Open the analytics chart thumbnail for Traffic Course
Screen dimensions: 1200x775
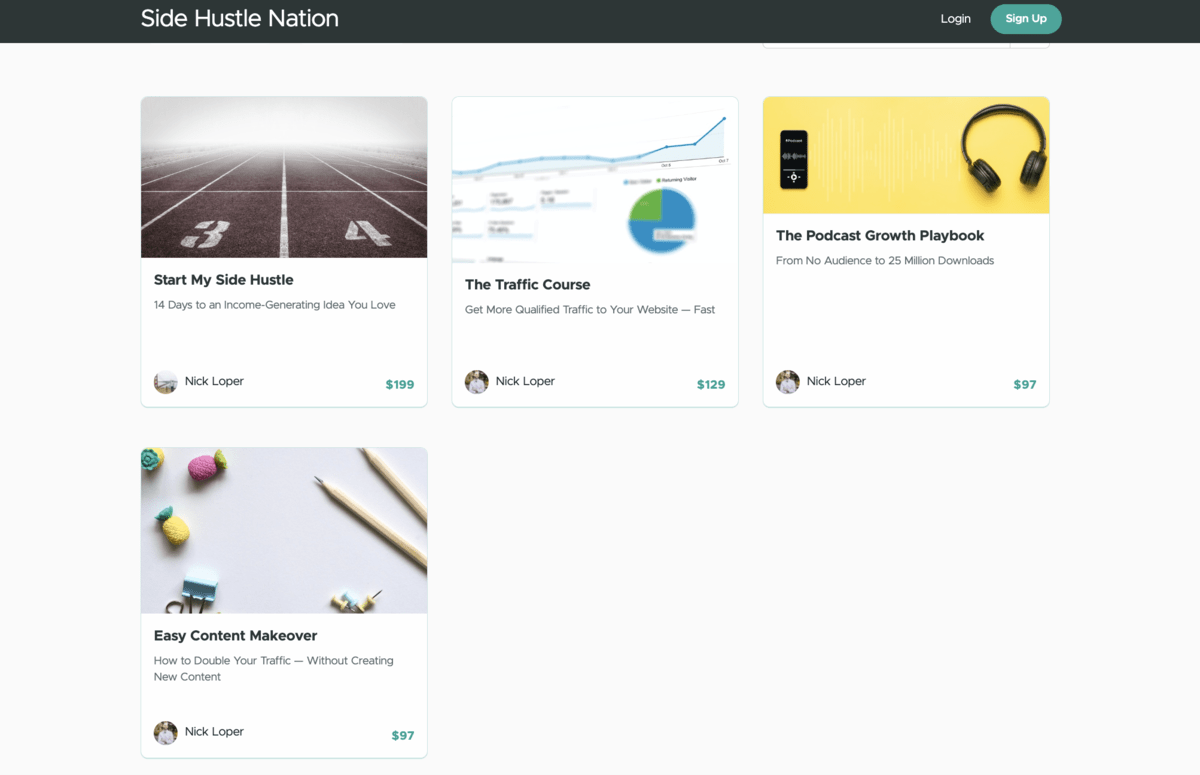pyautogui.click(x=595, y=180)
